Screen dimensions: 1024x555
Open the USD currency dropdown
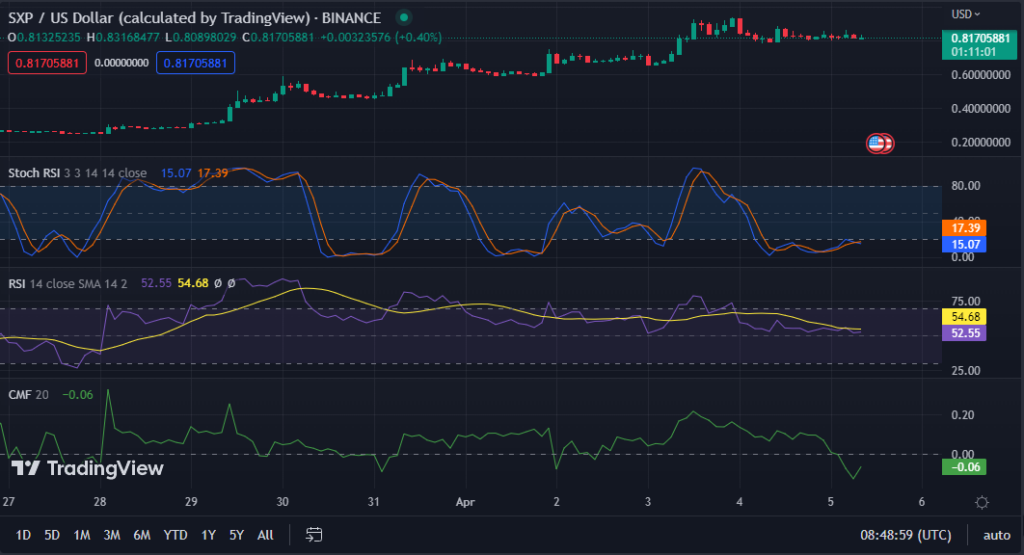(965, 14)
